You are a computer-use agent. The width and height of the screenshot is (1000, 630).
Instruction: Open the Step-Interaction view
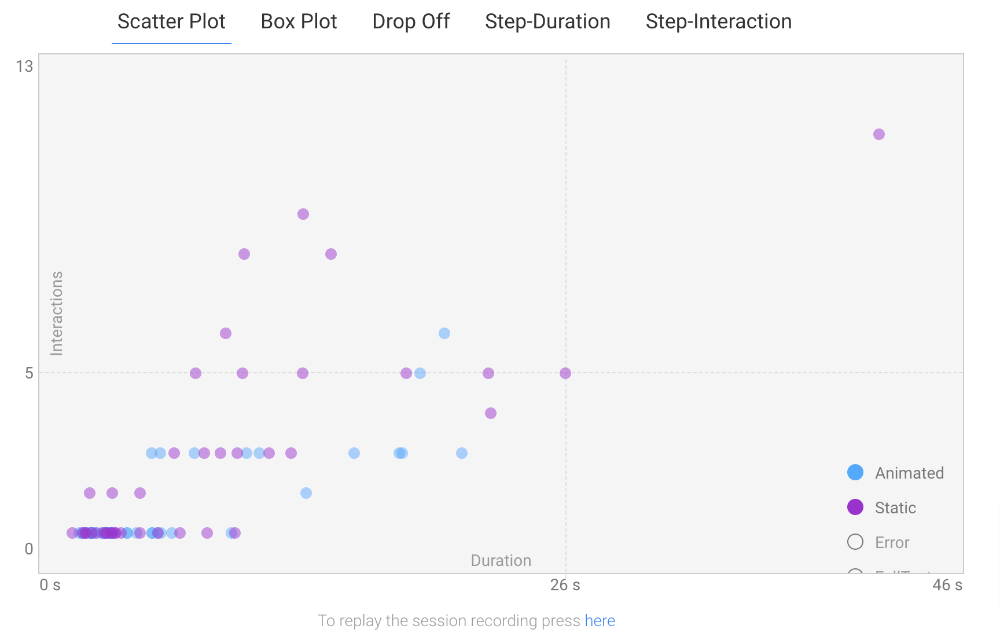click(718, 21)
